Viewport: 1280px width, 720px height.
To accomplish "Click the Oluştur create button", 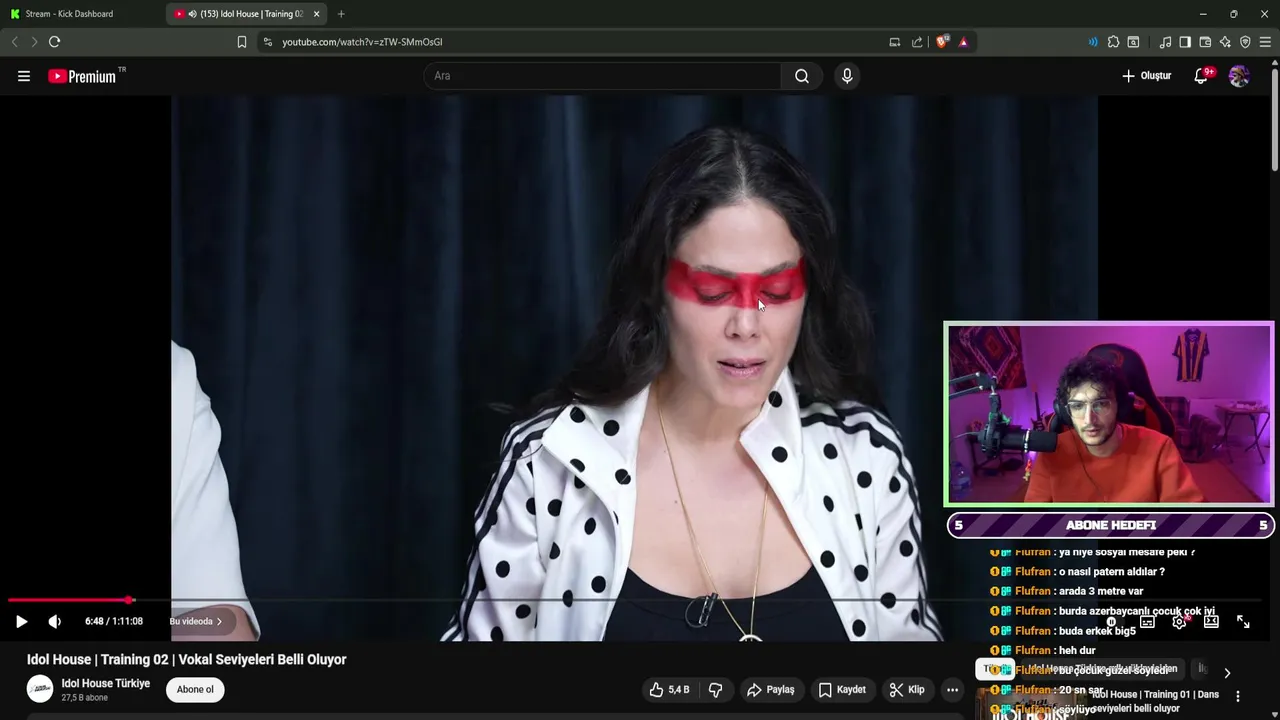I will pos(1147,76).
